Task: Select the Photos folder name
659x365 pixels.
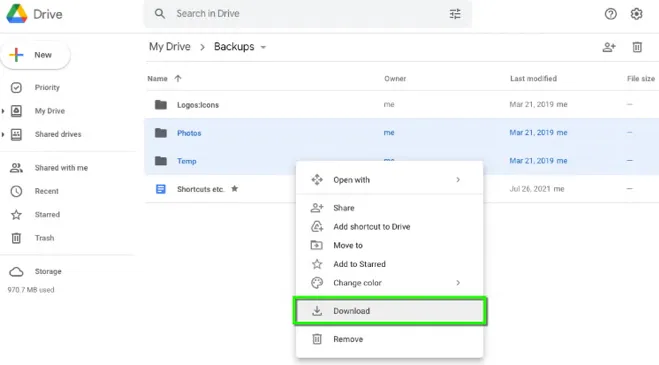Action: tap(189, 133)
